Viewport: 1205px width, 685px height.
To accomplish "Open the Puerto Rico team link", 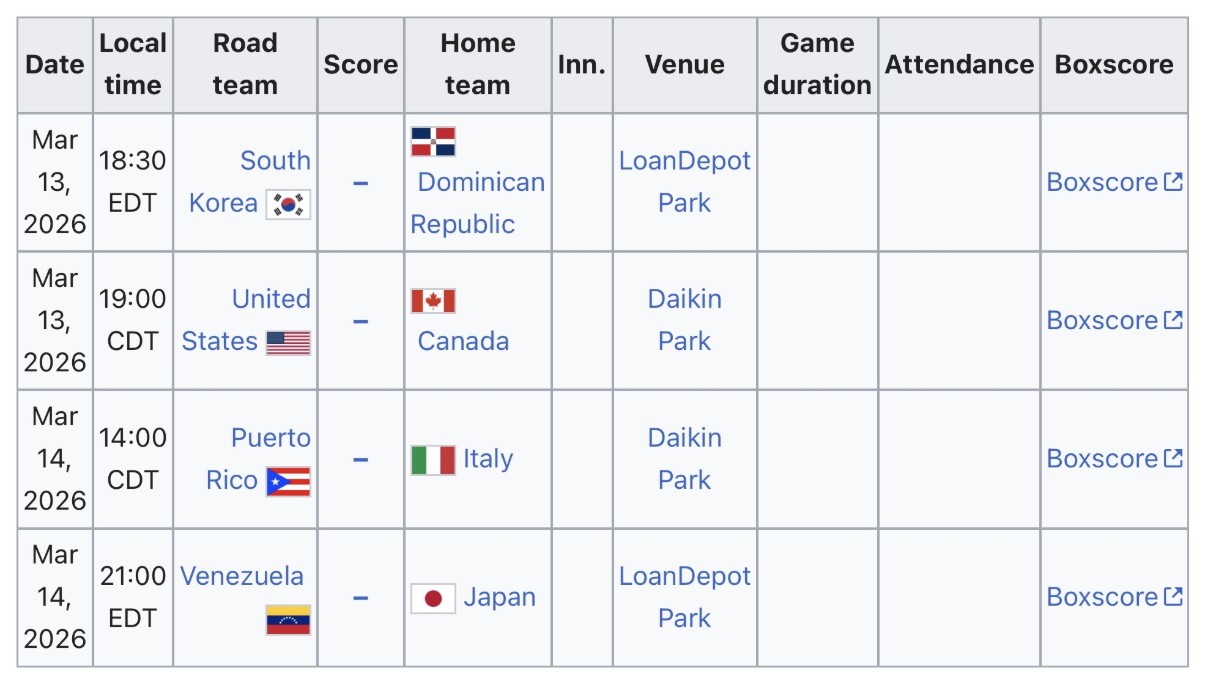I will 270,438.
